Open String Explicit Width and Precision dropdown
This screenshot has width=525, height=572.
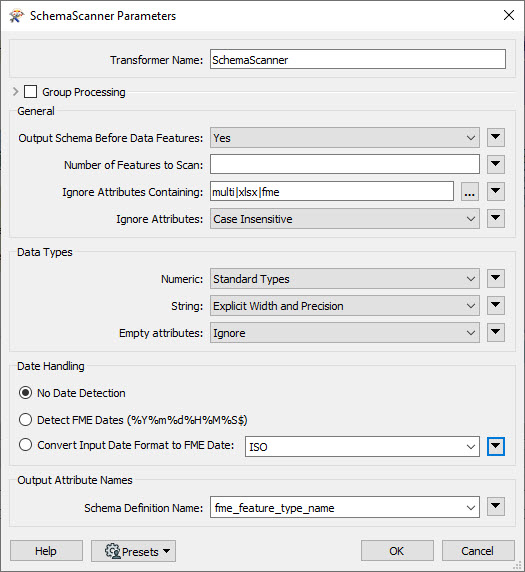click(345, 306)
